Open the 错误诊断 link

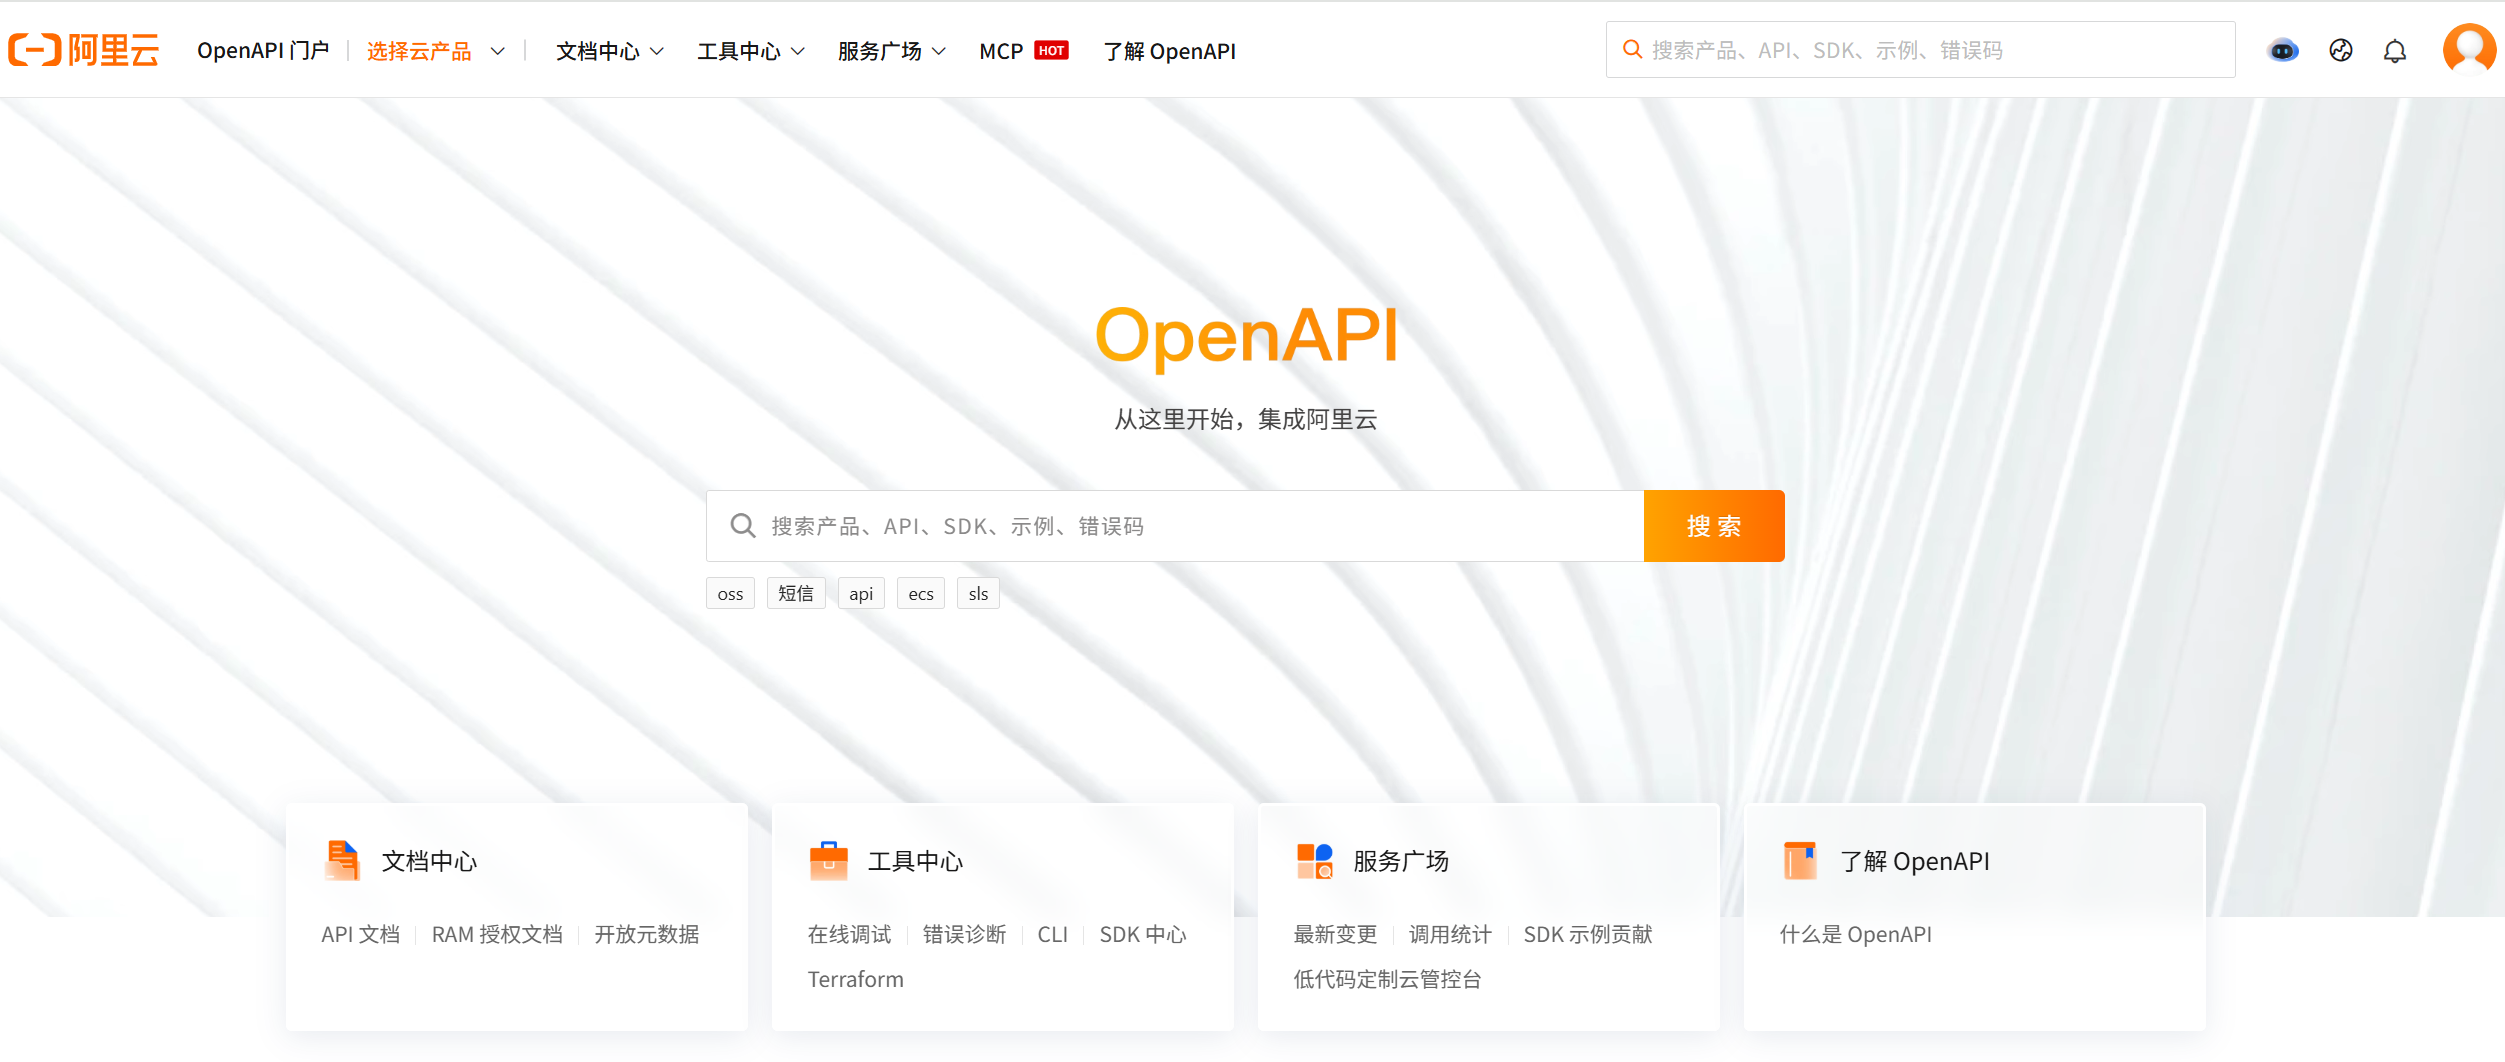coord(964,934)
